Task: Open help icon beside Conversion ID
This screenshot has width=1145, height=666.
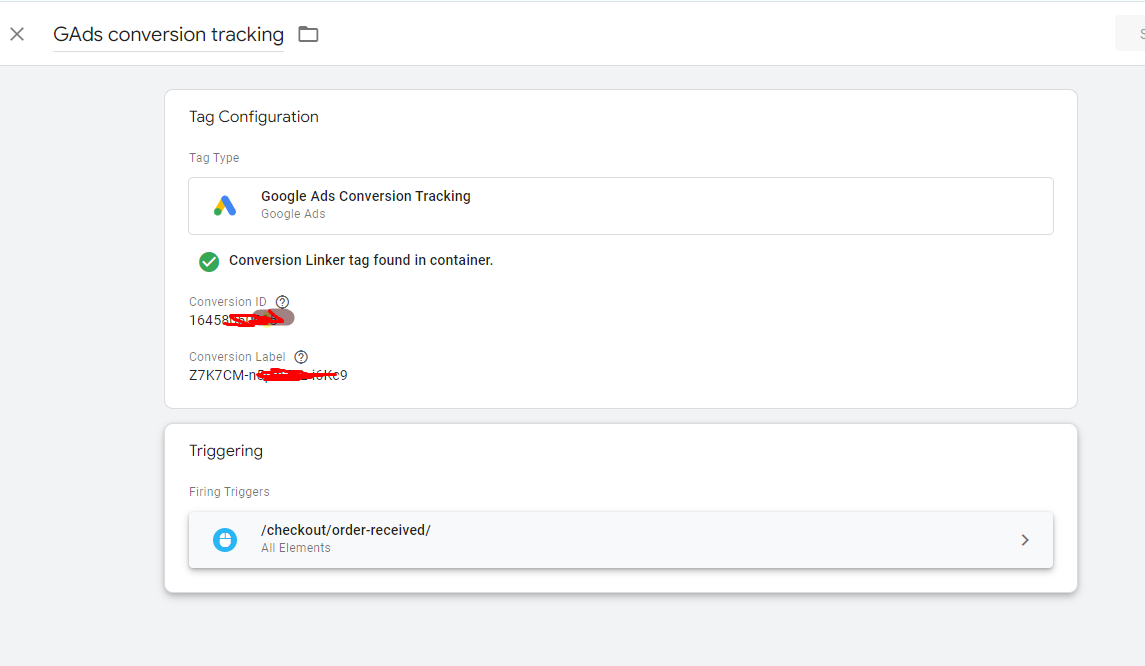Action: pos(283,302)
